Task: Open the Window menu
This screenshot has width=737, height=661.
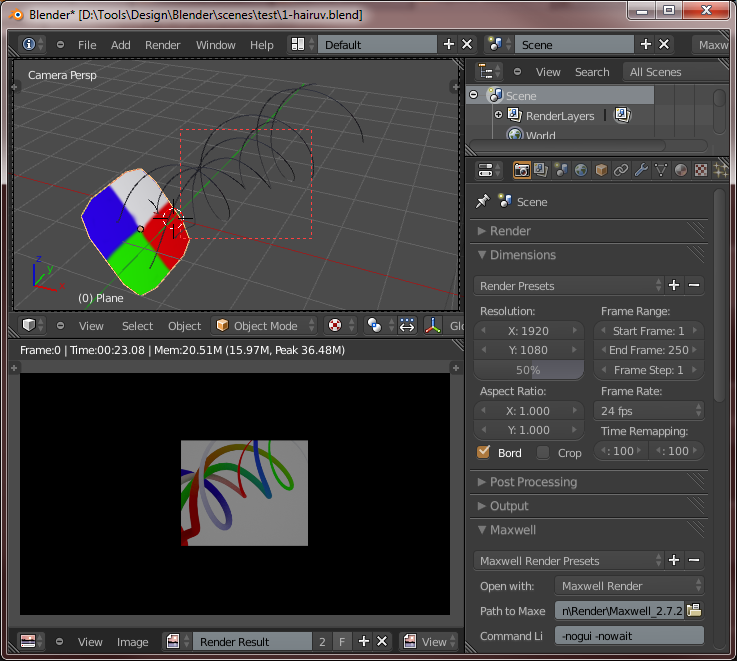Action: pos(216,45)
